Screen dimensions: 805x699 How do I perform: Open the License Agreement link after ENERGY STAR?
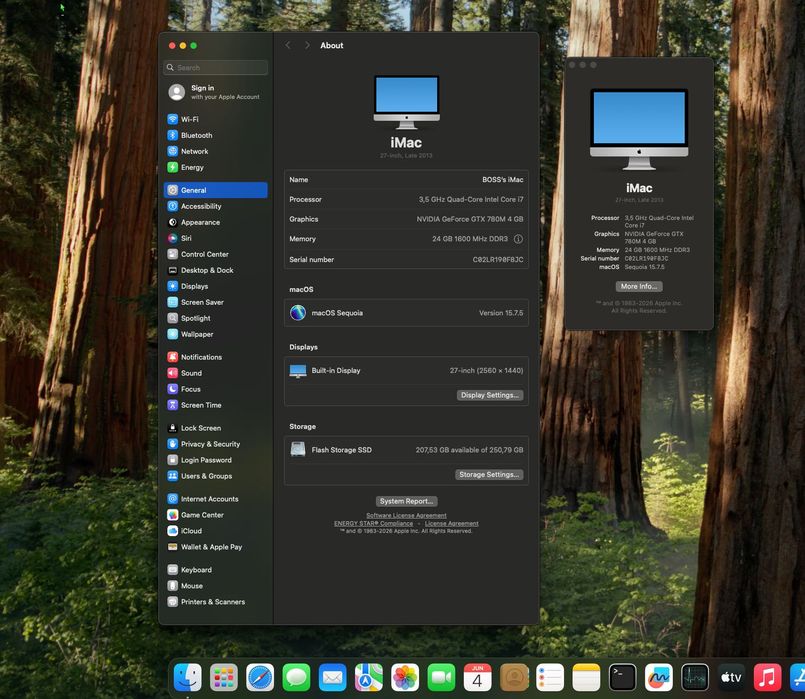(x=451, y=523)
